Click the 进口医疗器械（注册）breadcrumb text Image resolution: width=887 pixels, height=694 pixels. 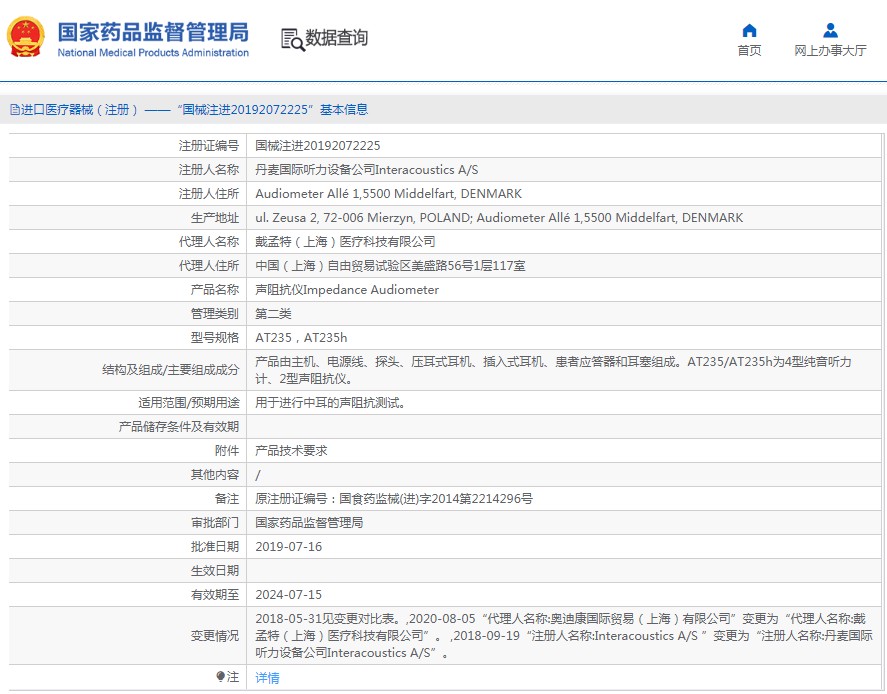[x=79, y=110]
